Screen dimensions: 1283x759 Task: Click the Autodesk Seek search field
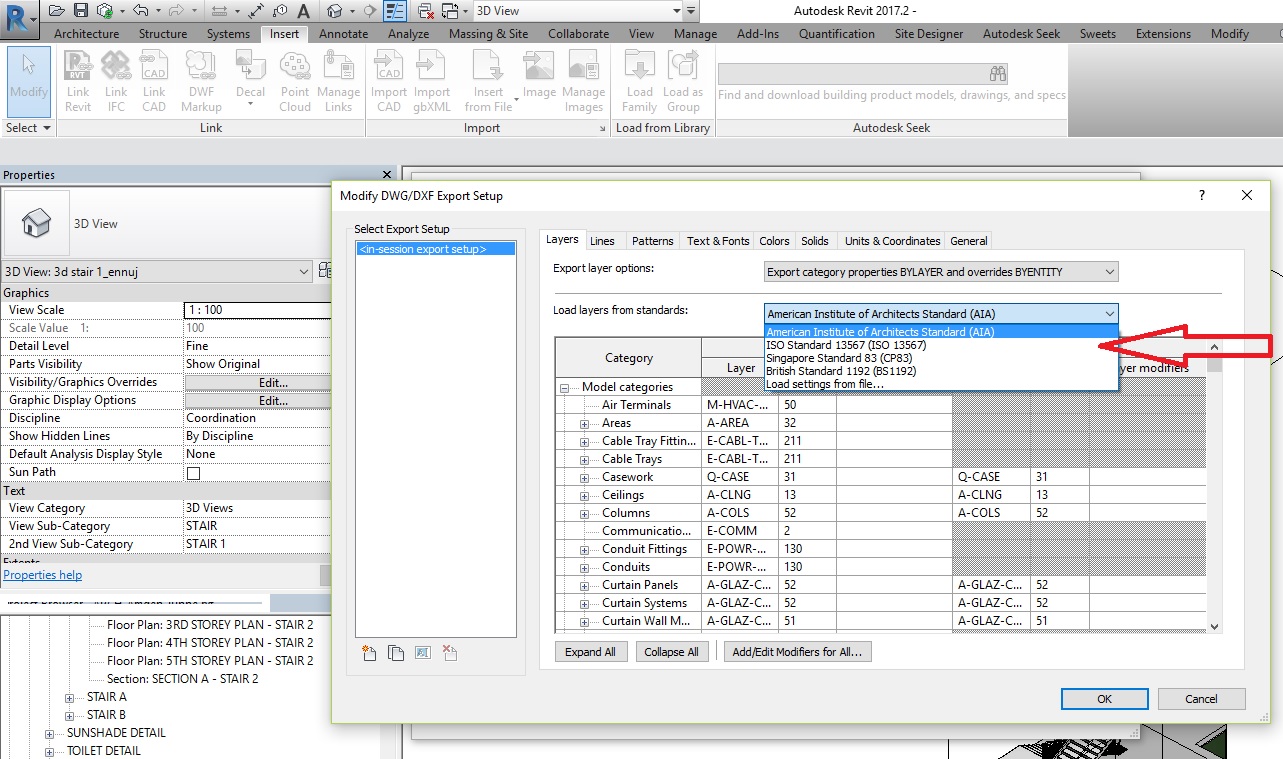(860, 73)
